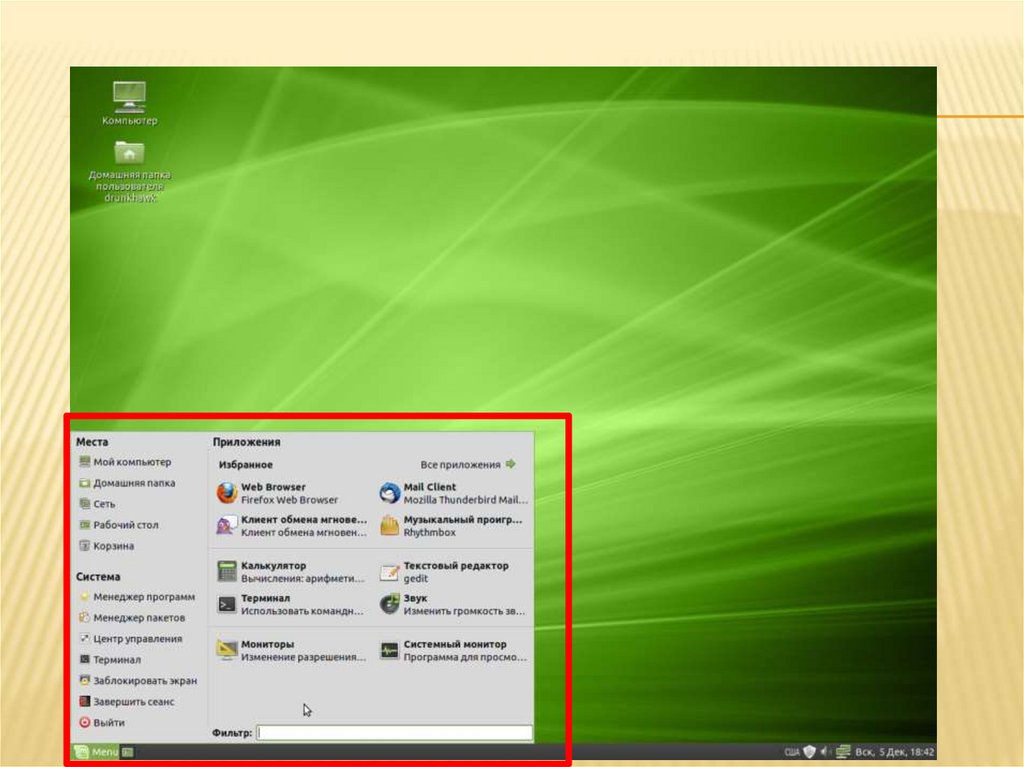The width and height of the screenshot is (1024, 767).
Task: Open Домашняя папка in the menu
Action: 127,483
